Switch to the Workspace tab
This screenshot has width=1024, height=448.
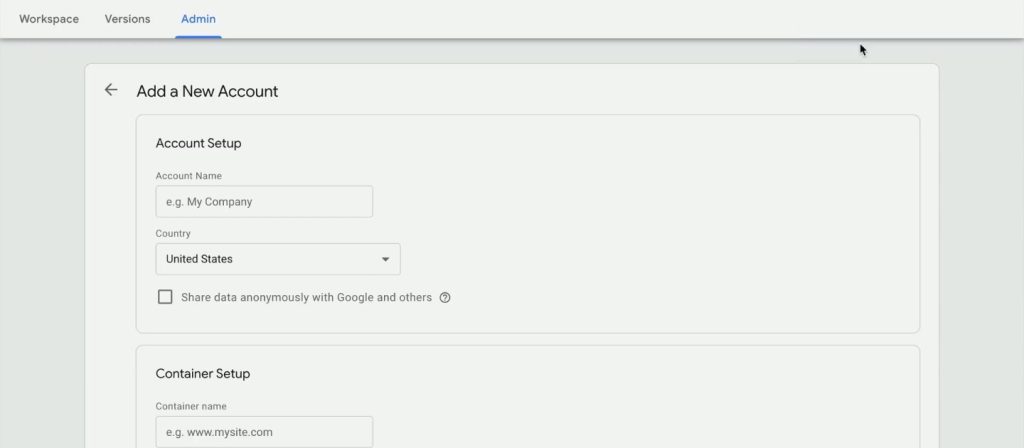(x=49, y=19)
